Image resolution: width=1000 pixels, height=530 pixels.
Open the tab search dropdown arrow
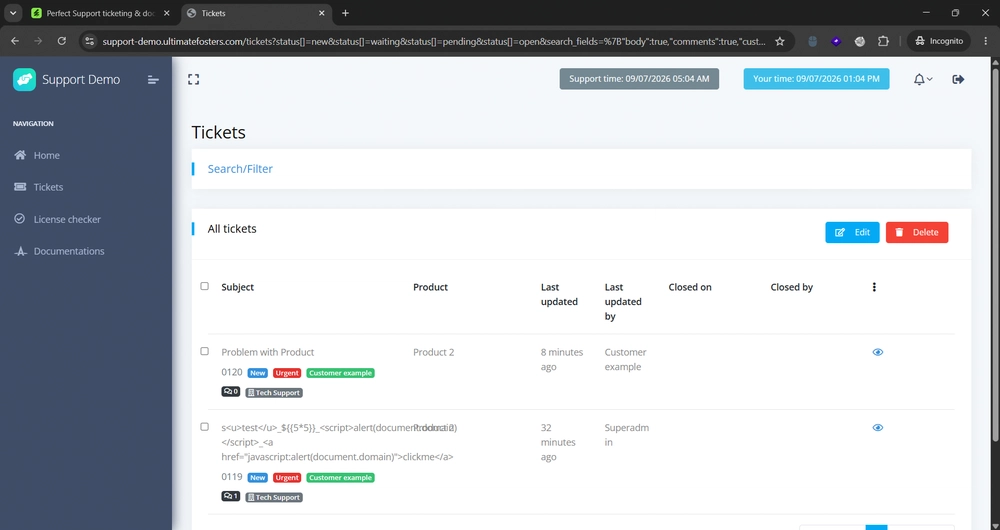coord(13,13)
